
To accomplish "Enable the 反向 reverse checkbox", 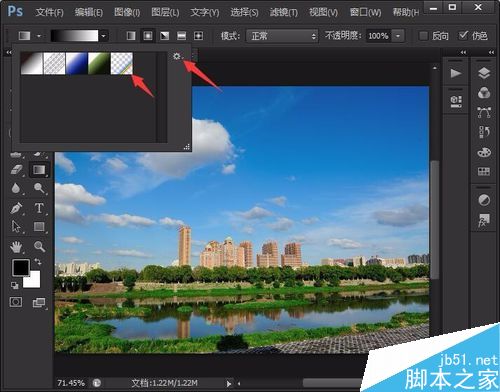I will tap(423, 35).
